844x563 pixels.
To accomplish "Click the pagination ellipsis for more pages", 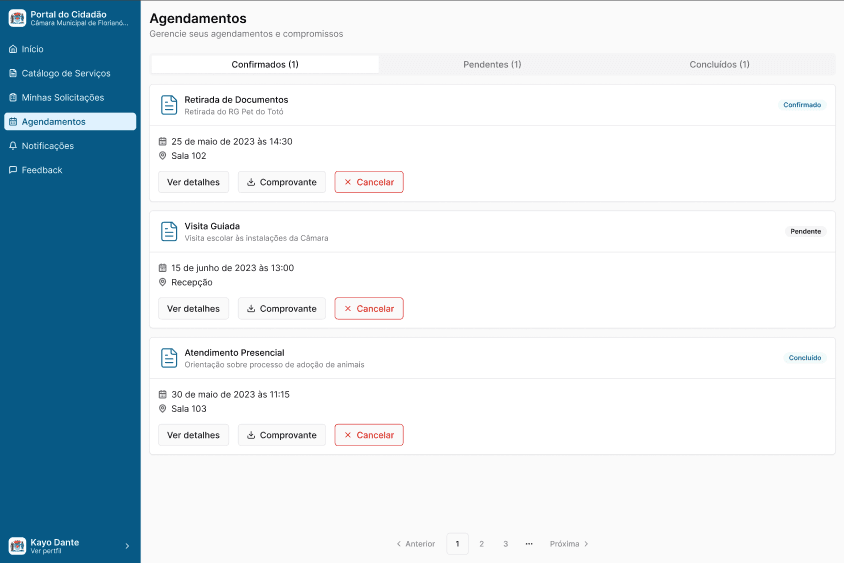I will (529, 544).
